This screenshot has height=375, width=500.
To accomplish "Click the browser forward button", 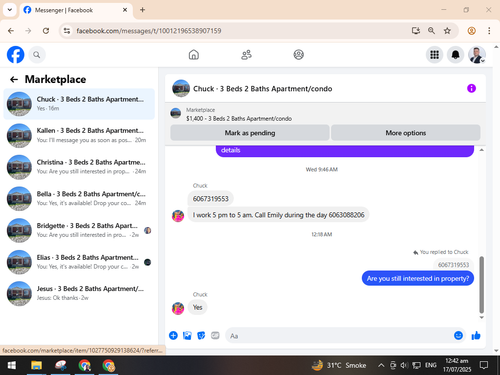I will 28,31.
